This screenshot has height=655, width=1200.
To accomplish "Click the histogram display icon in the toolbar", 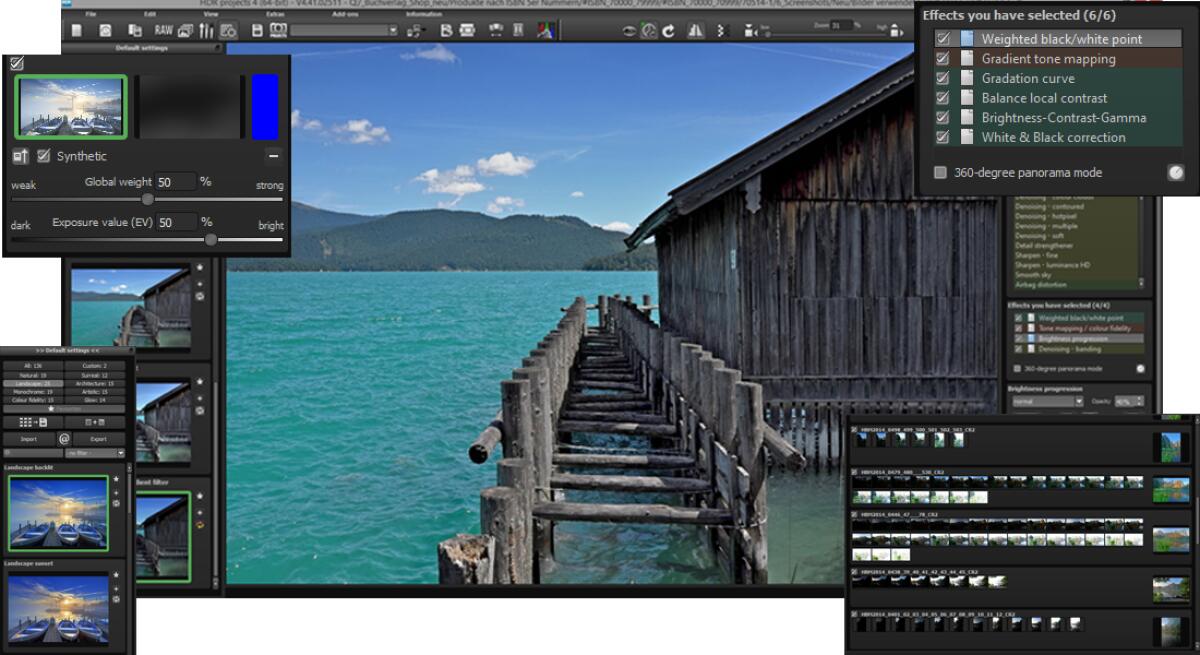I will coord(544,29).
